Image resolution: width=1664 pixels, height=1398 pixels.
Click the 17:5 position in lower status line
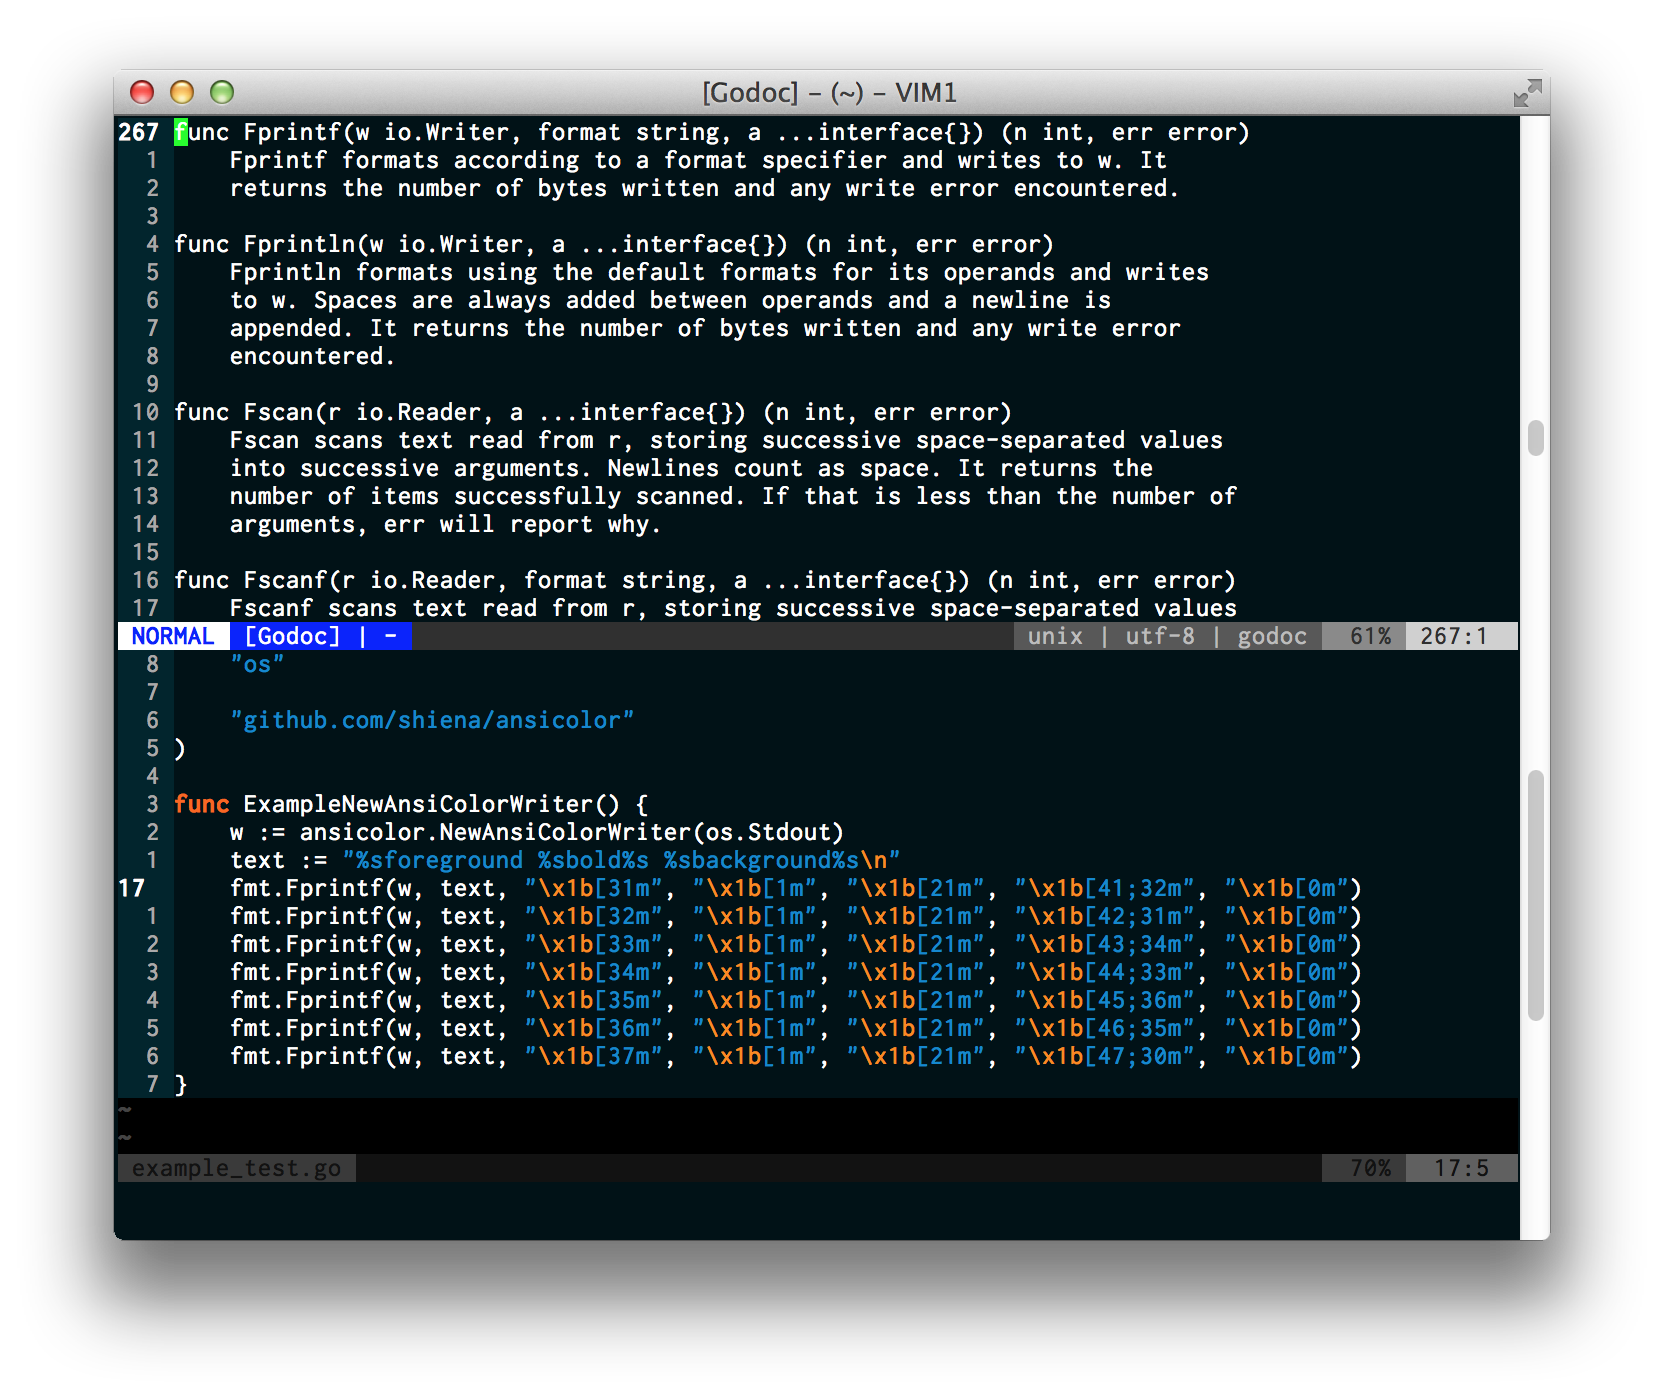pyautogui.click(x=1461, y=1168)
